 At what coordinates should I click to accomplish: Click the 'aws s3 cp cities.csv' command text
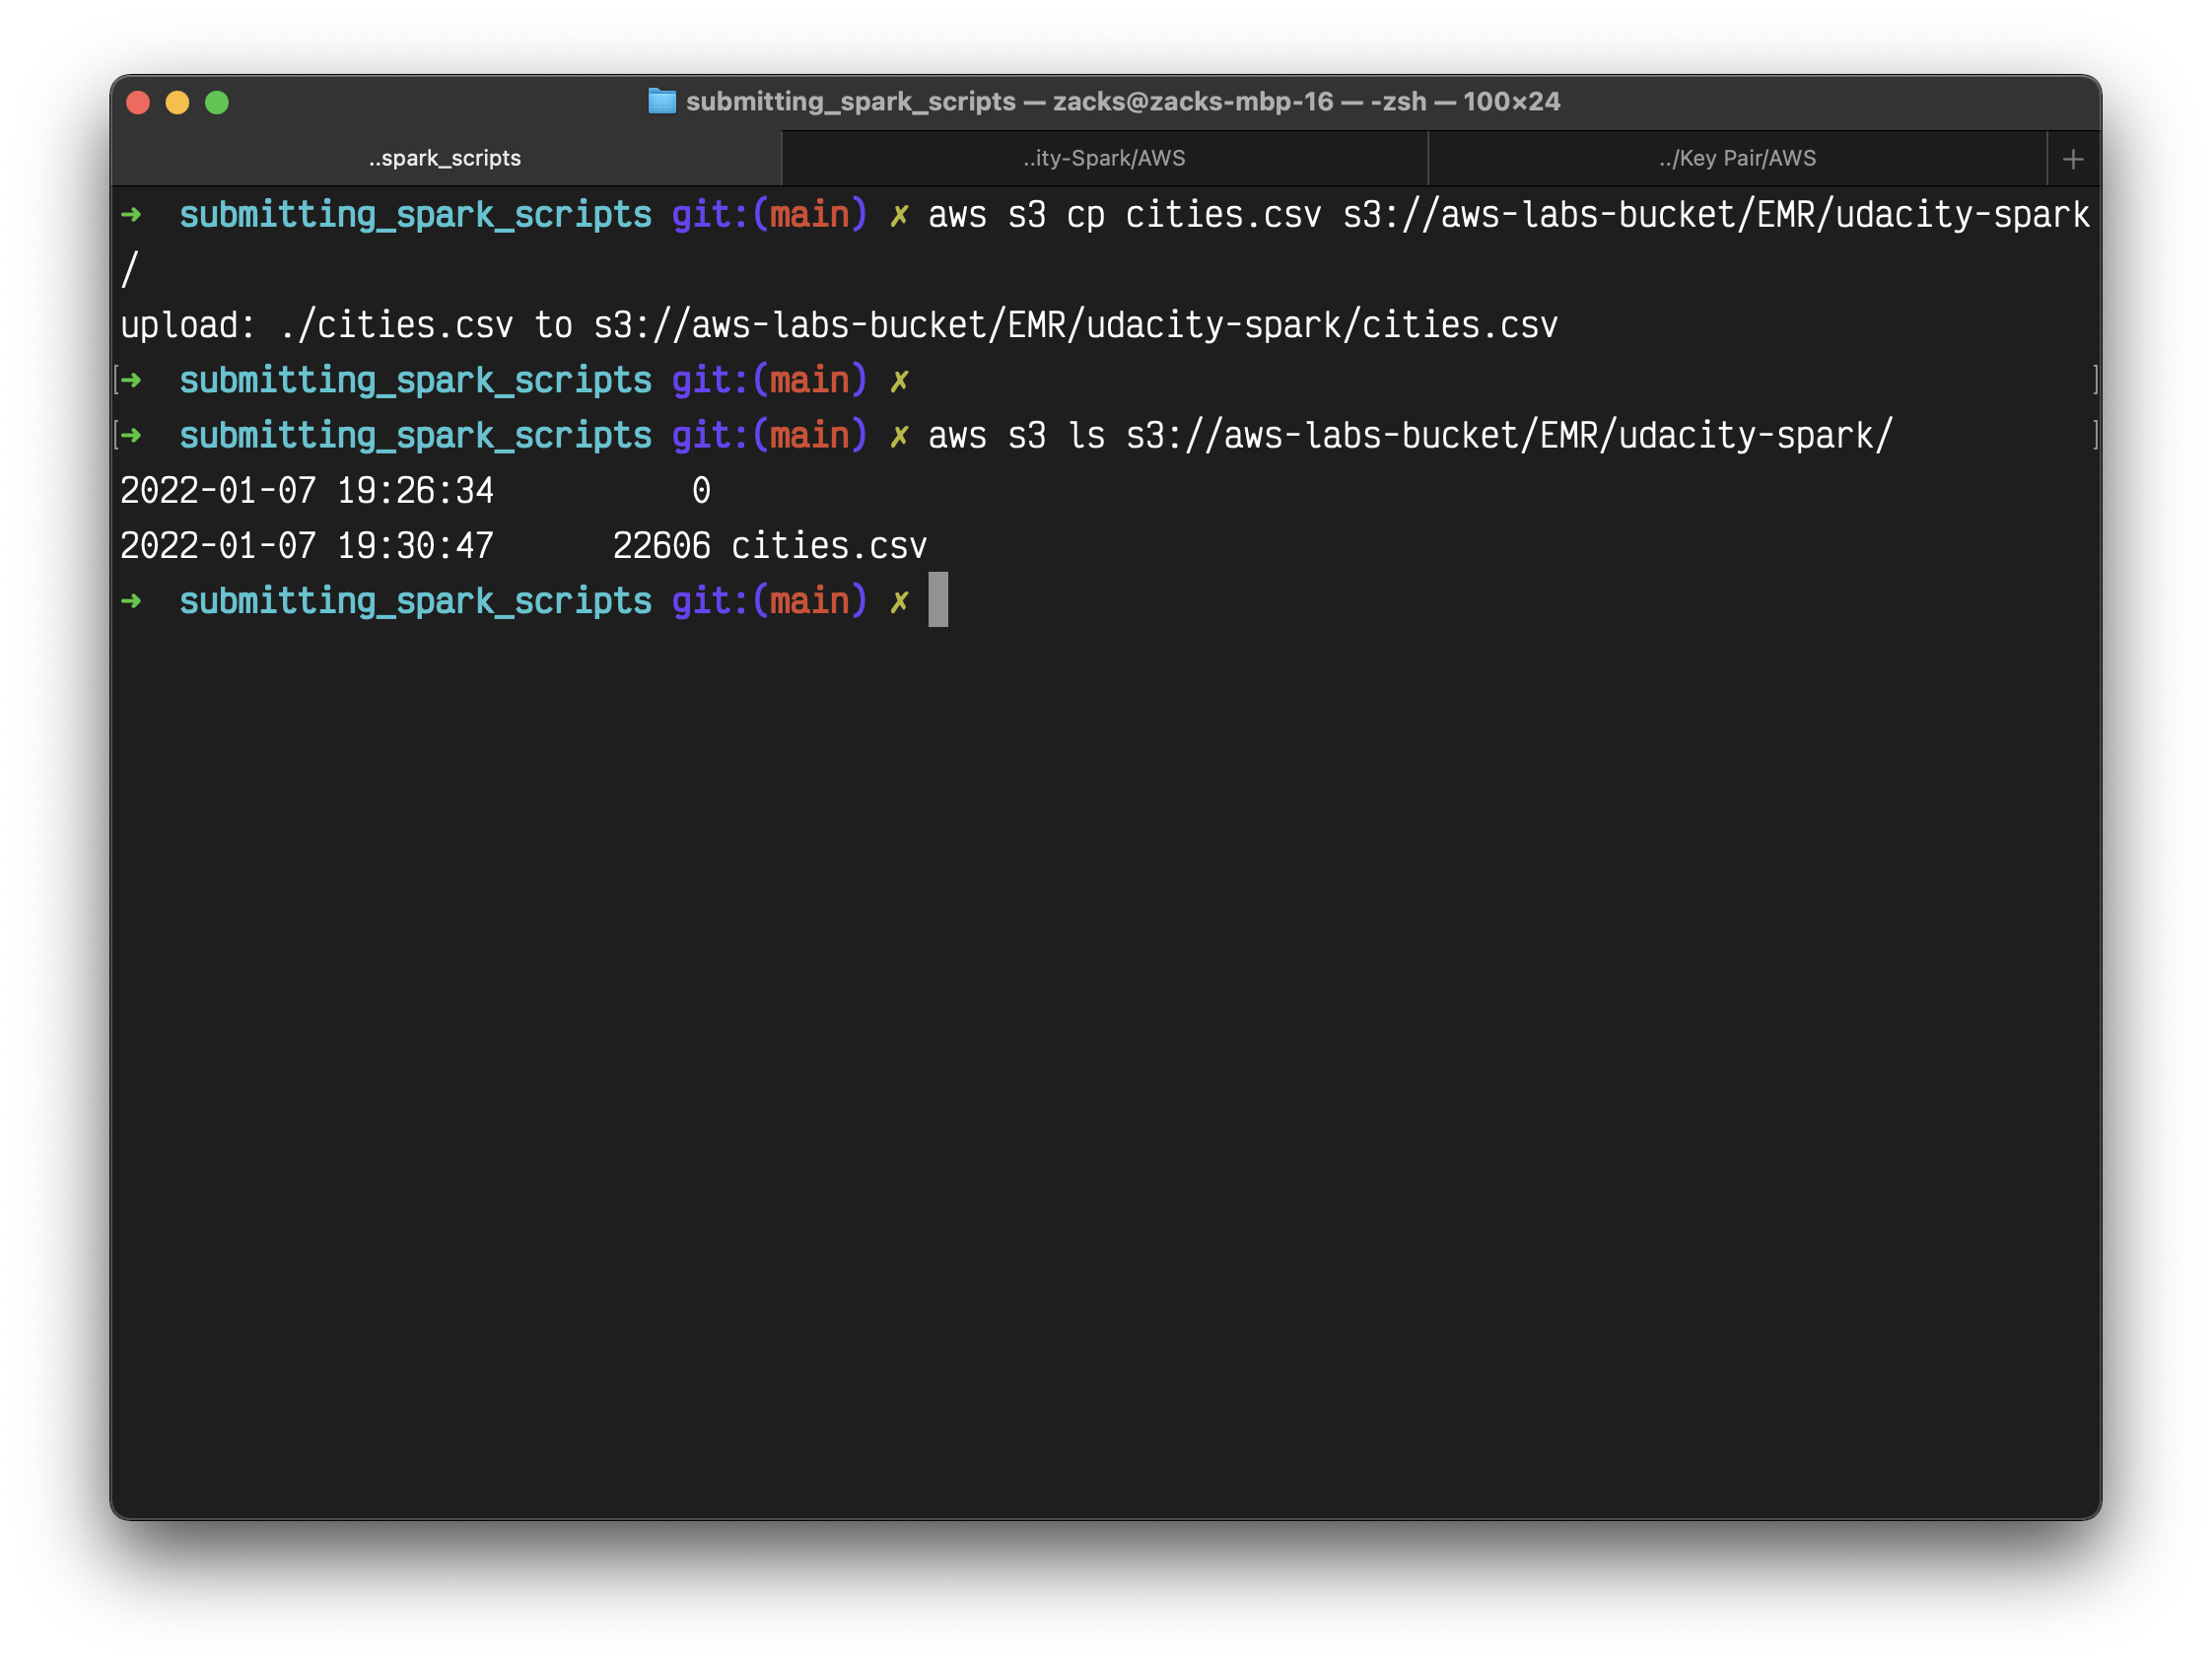tap(1124, 215)
